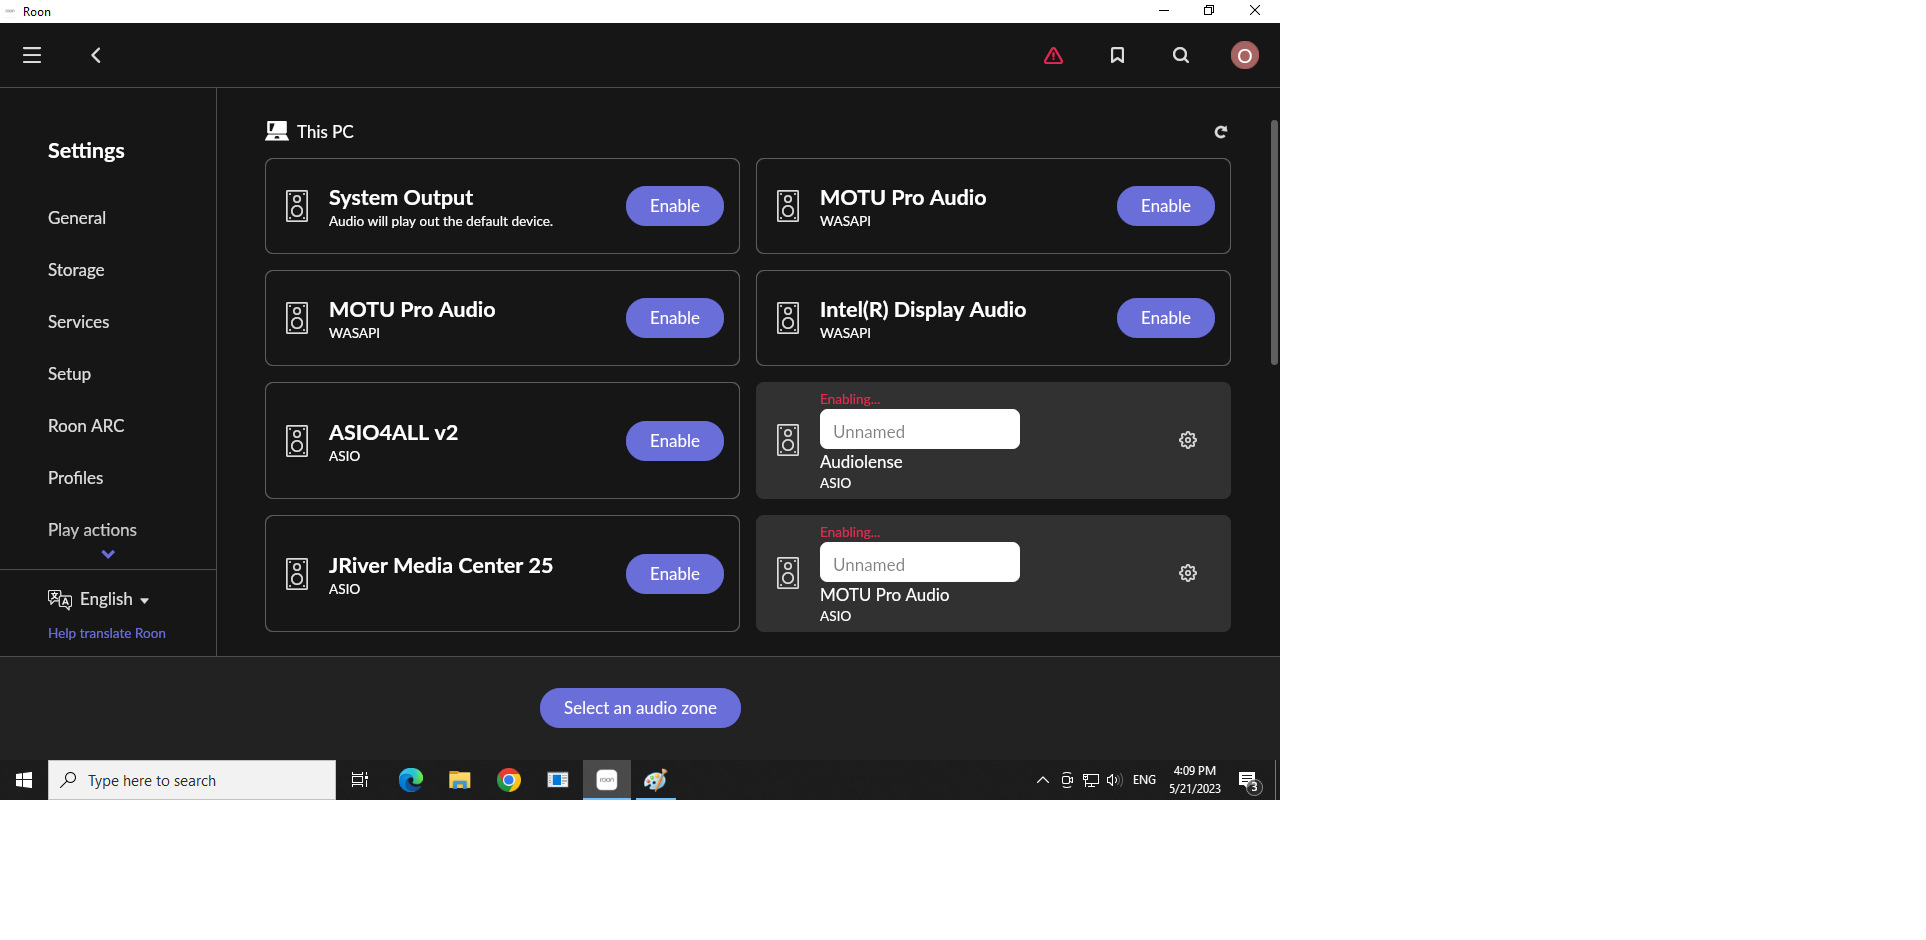The image size is (1926, 940).
Task: Click the Windows taskbar search box
Action: (x=192, y=780)
